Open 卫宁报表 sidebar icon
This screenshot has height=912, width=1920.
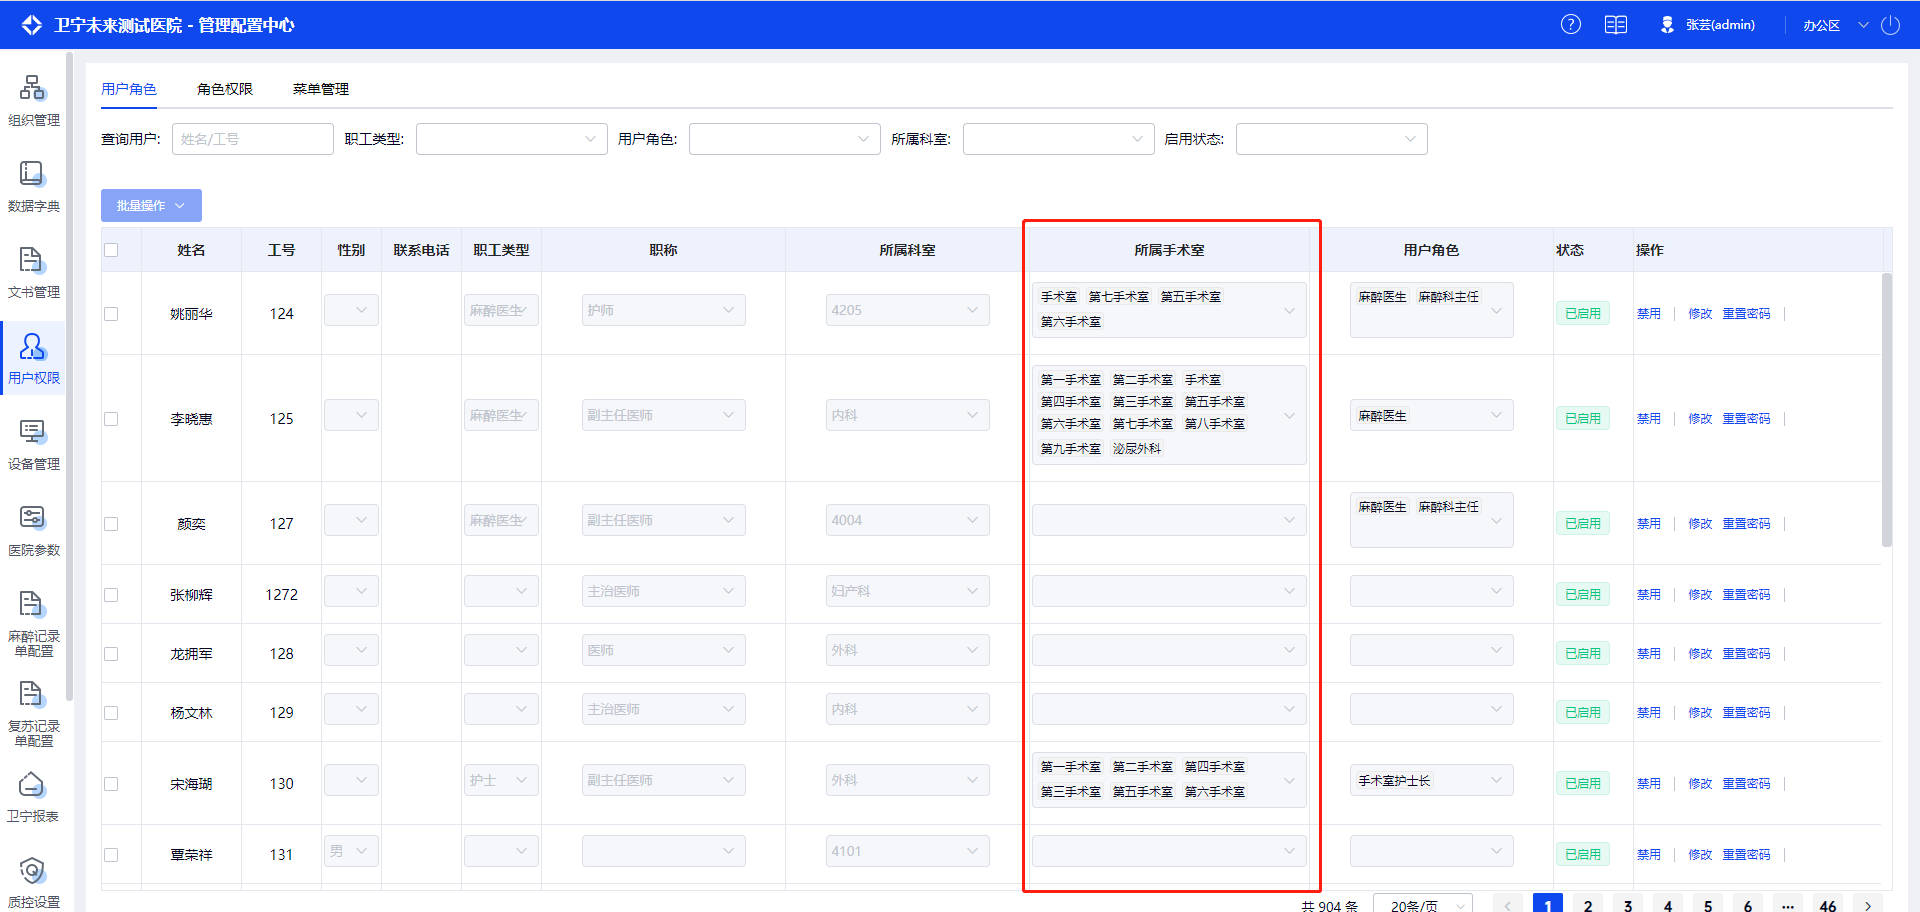click(33, 796)
